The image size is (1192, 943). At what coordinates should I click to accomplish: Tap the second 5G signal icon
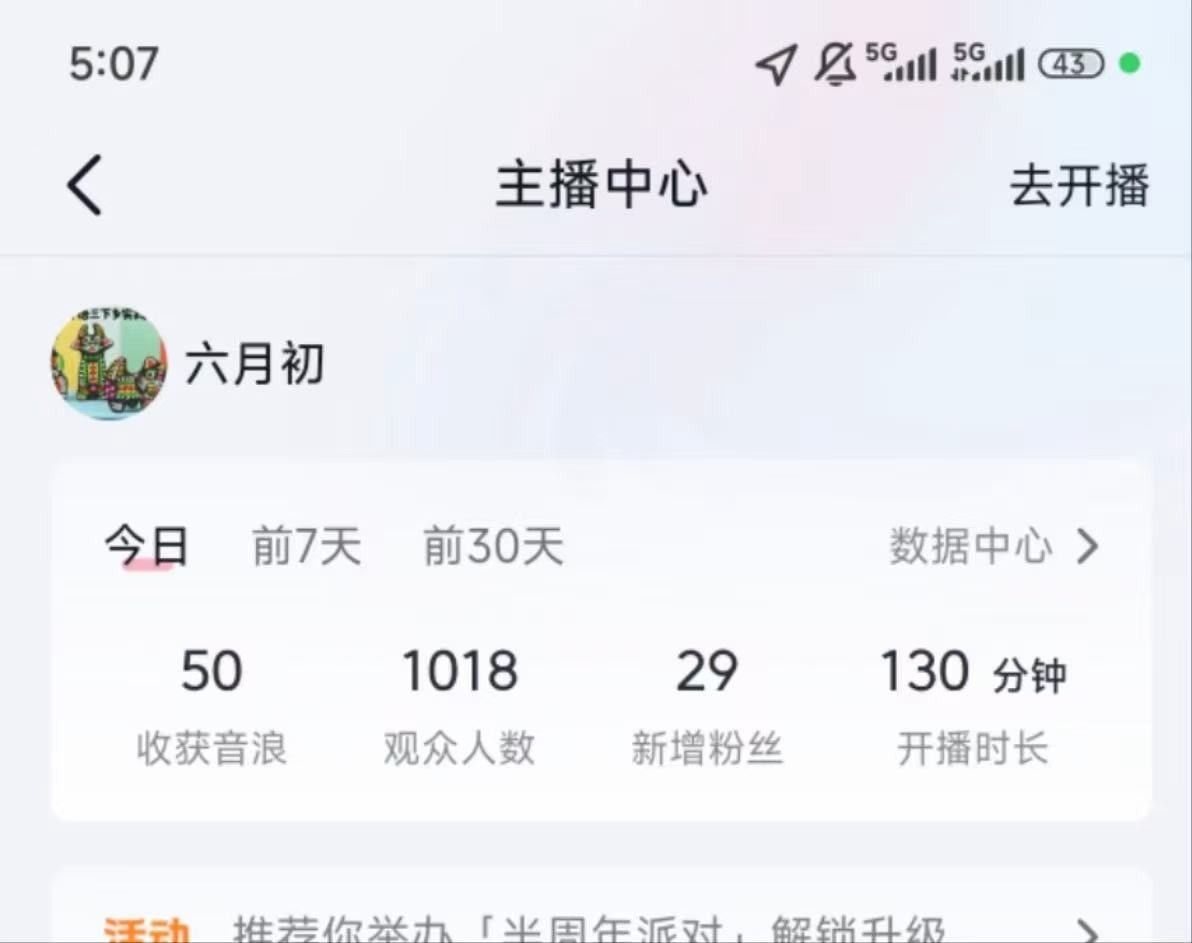point(988,62)
